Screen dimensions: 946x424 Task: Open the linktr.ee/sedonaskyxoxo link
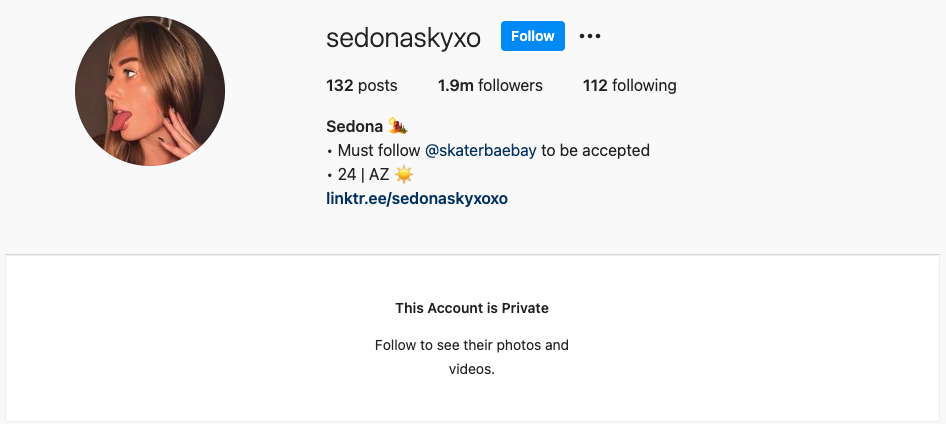coord(417,198)
